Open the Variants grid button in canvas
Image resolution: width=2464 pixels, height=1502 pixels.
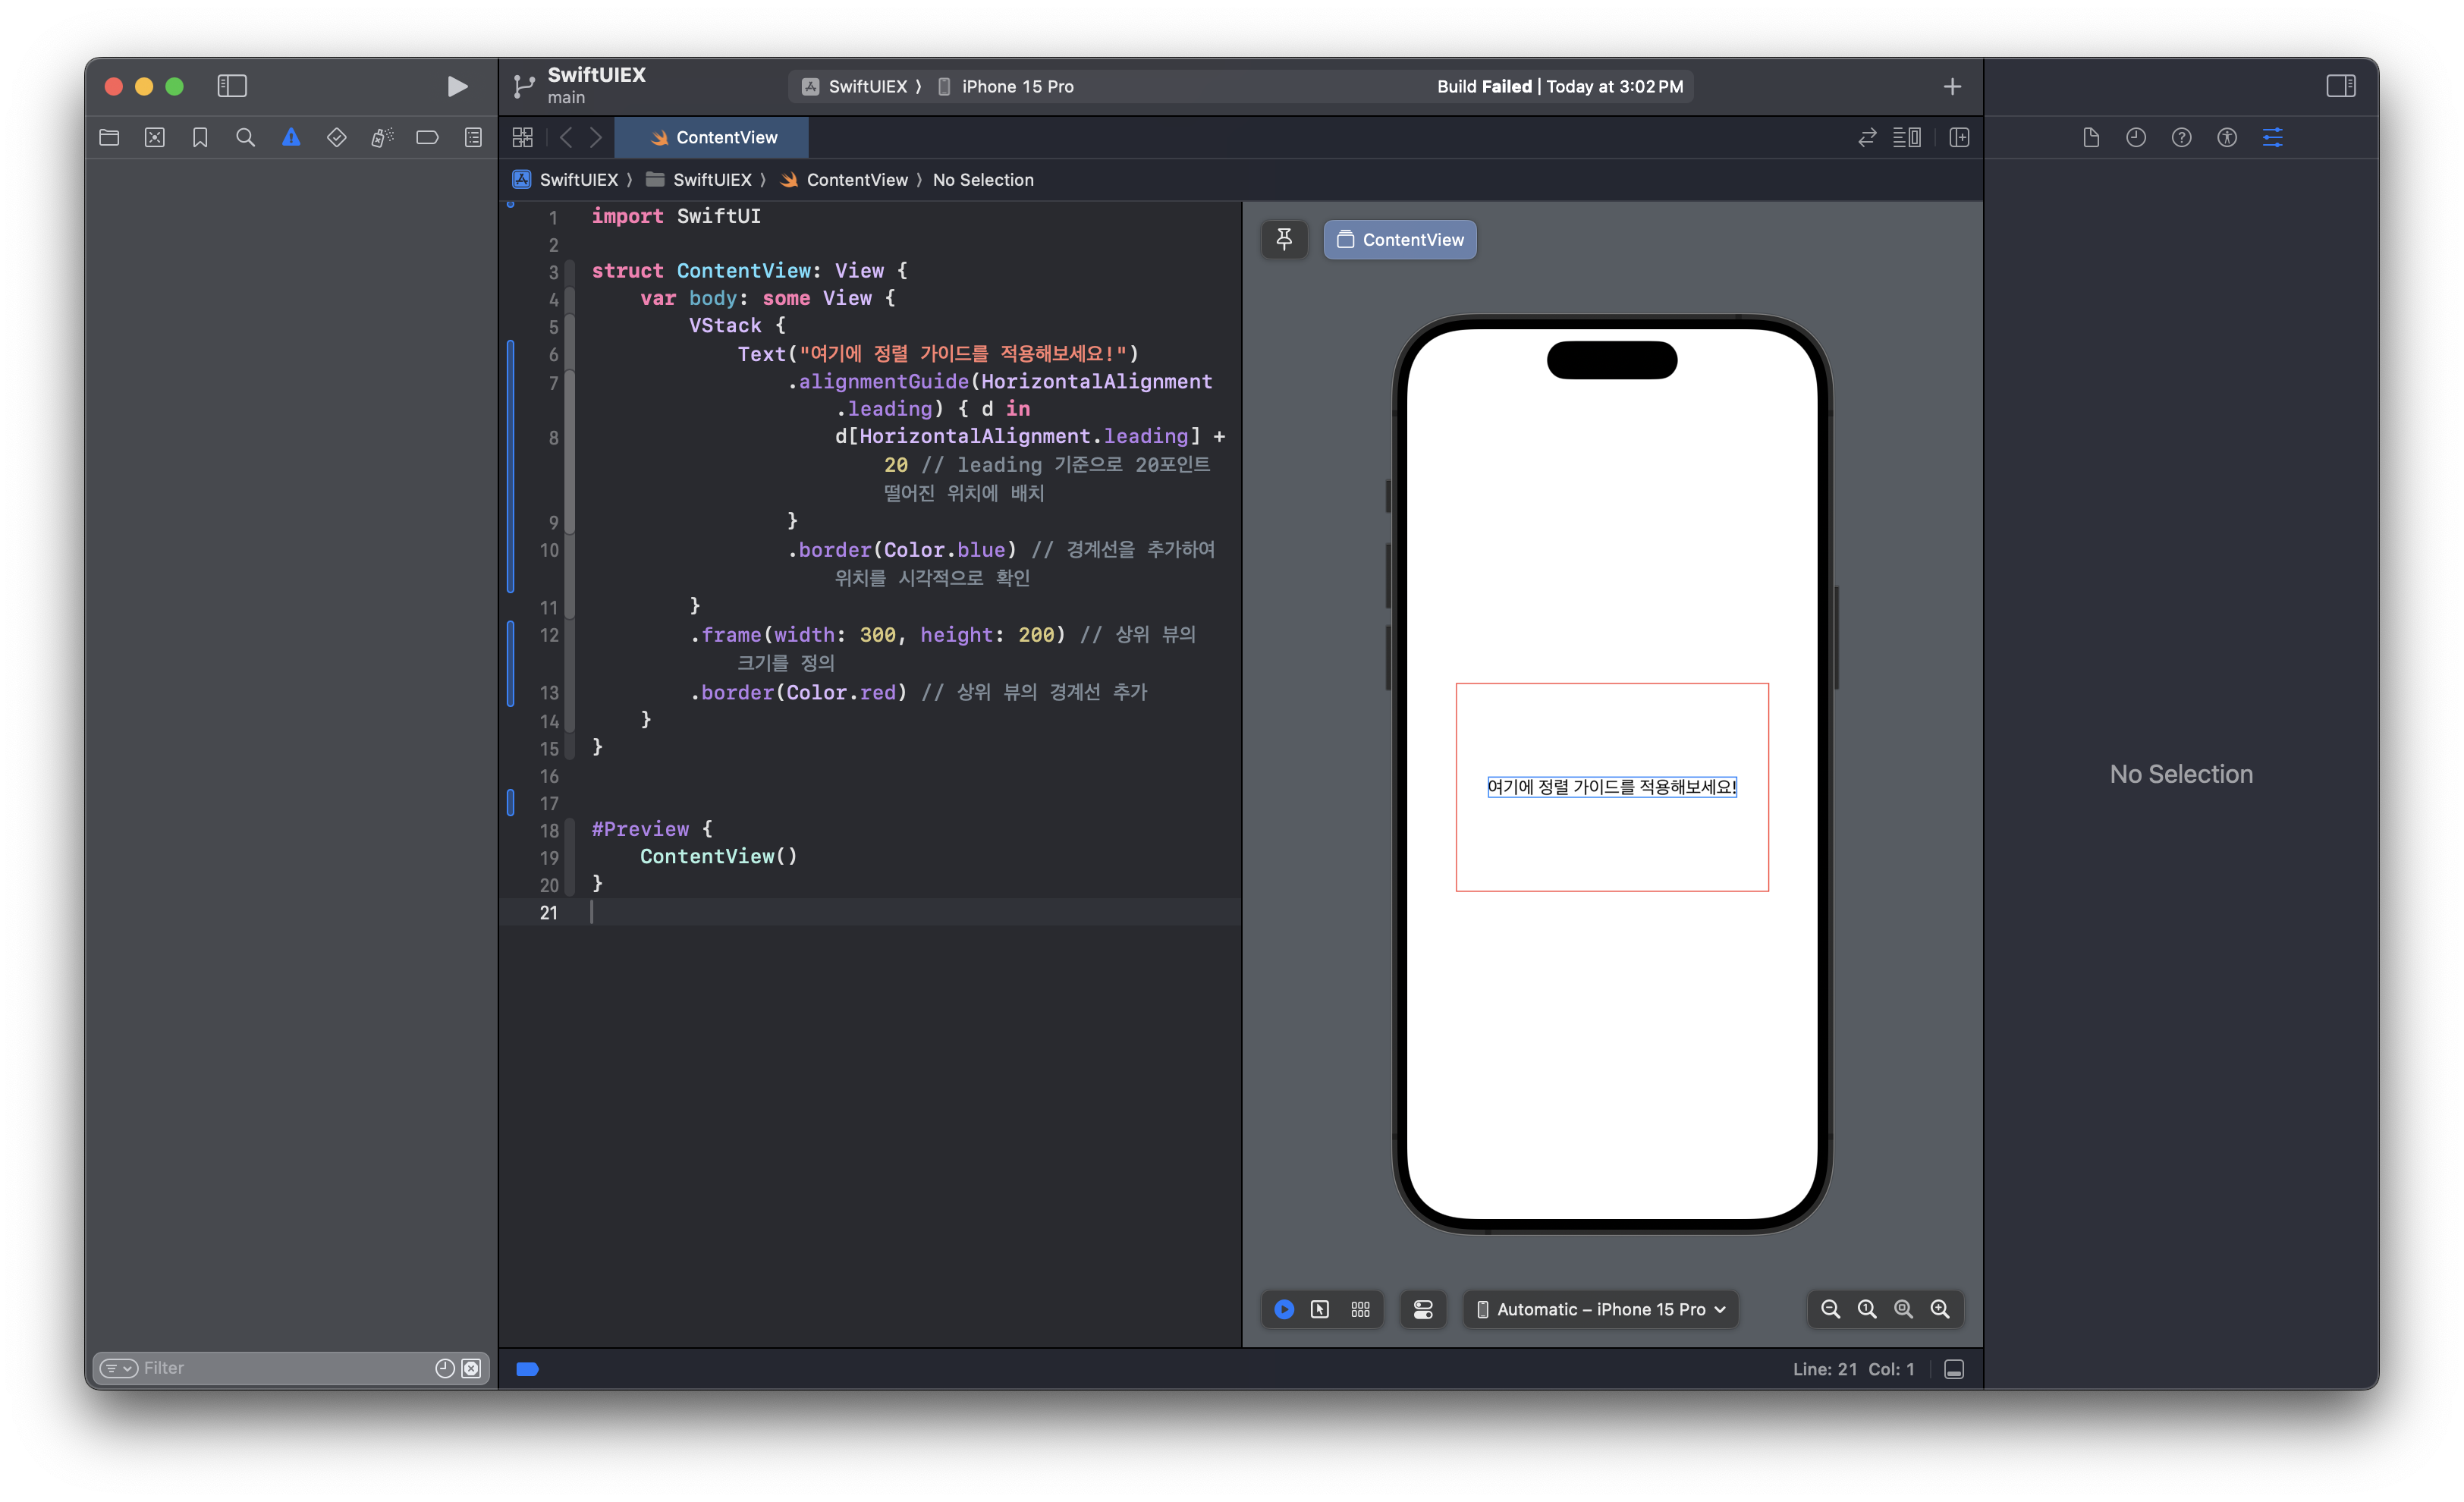[x=1360, y=1309]
